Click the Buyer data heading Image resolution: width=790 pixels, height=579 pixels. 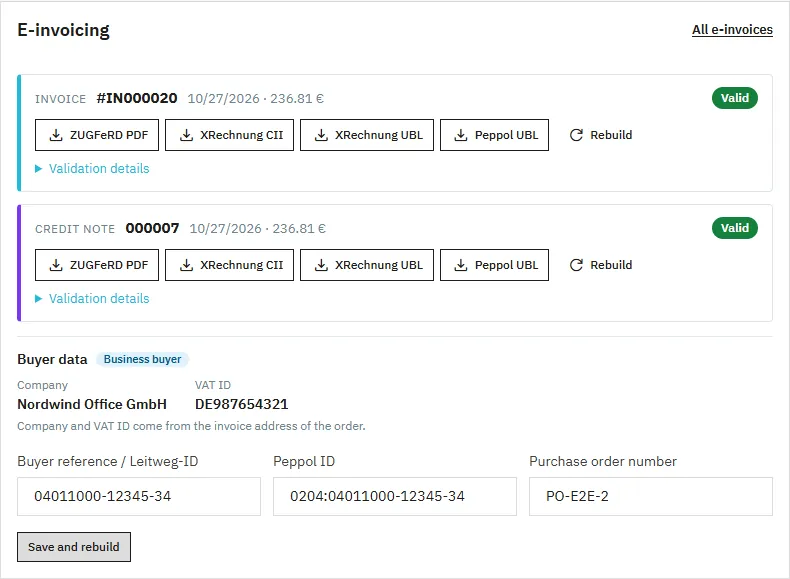52,359
